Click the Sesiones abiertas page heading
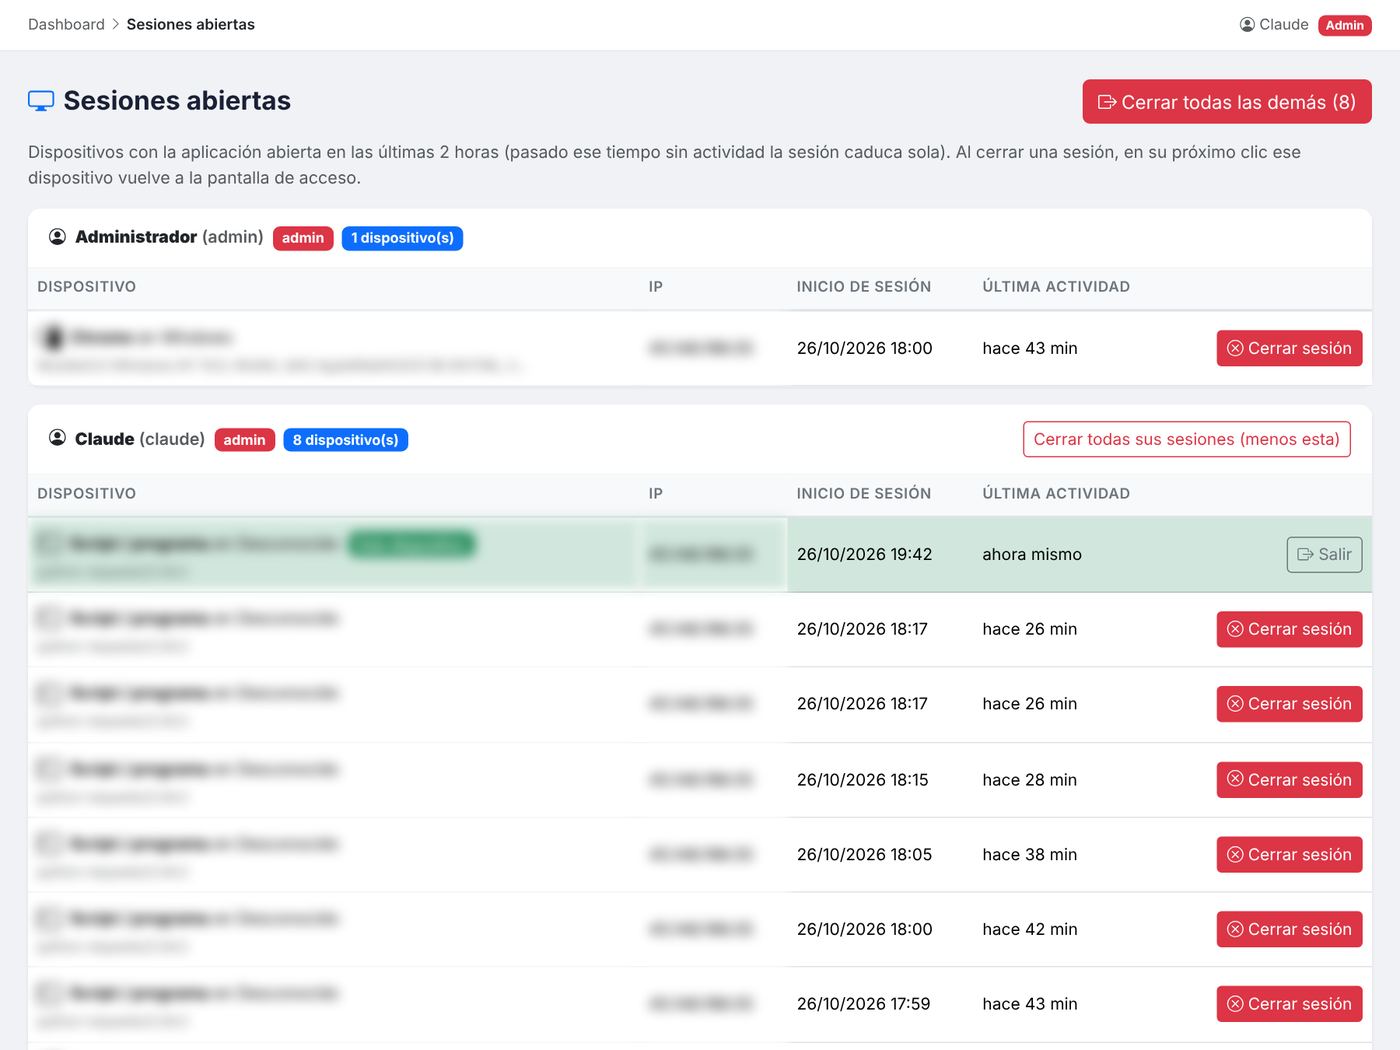The height and width of the screenshot is (1050, 1400). (177, 101)
